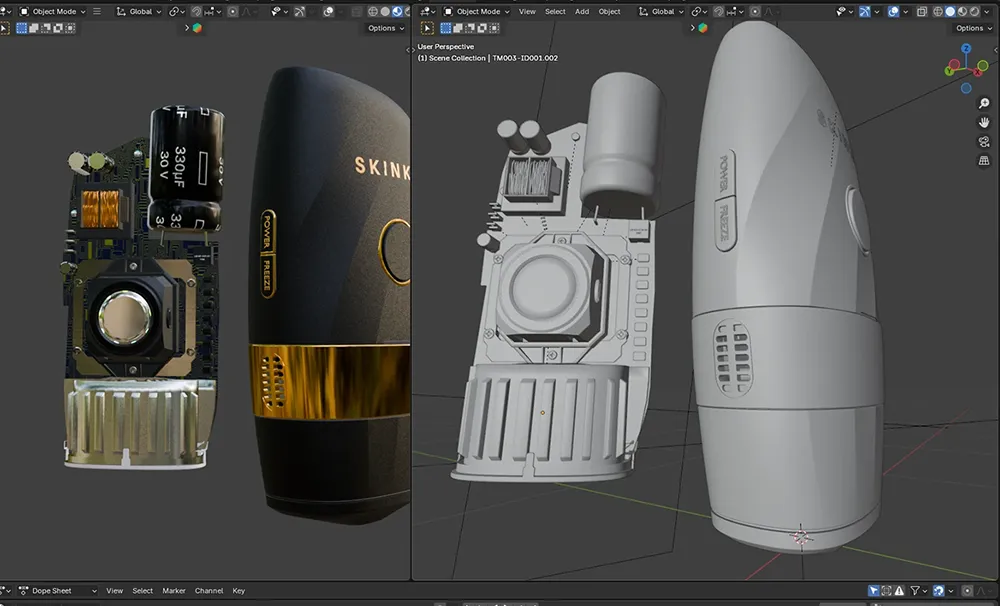Screen dimensions: 1000x606
Task: Open pivot point dropdown in left viewport
Action: click(177, 11)
